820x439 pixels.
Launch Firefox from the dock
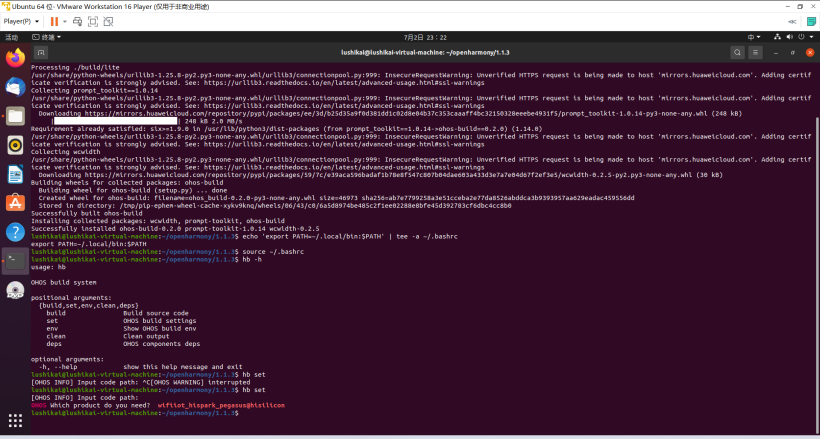tap(15, 58)
